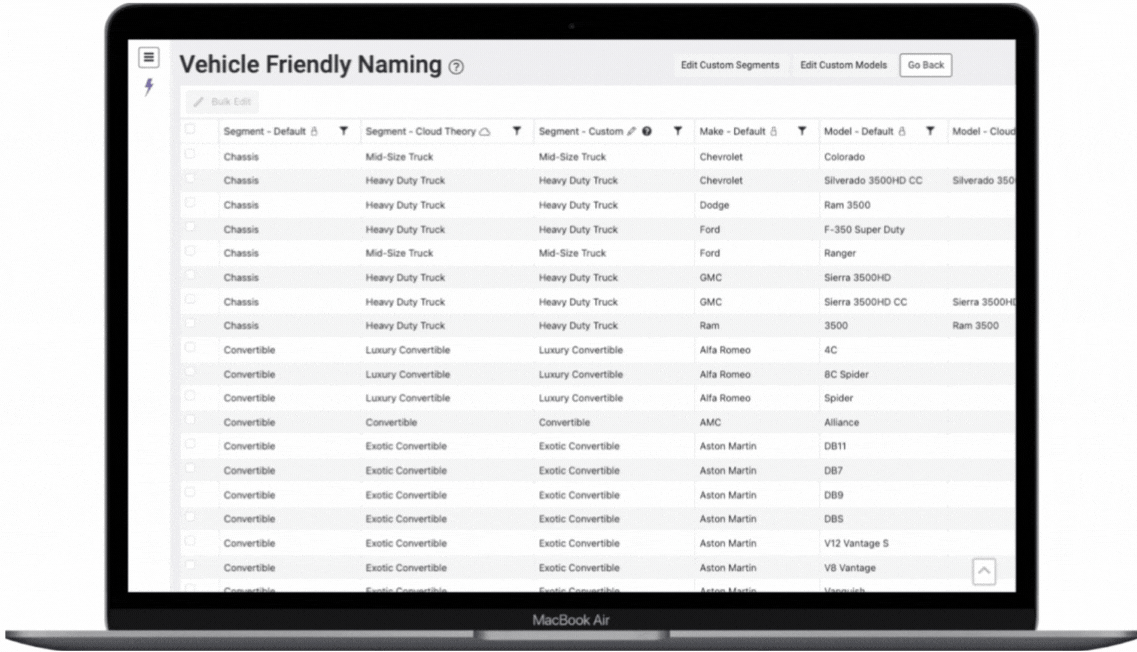This screenshot has width=1137, height=652.
Task: Click cloud icon on Segment - Cloud Theory header
Action: (x=484, y=131)
